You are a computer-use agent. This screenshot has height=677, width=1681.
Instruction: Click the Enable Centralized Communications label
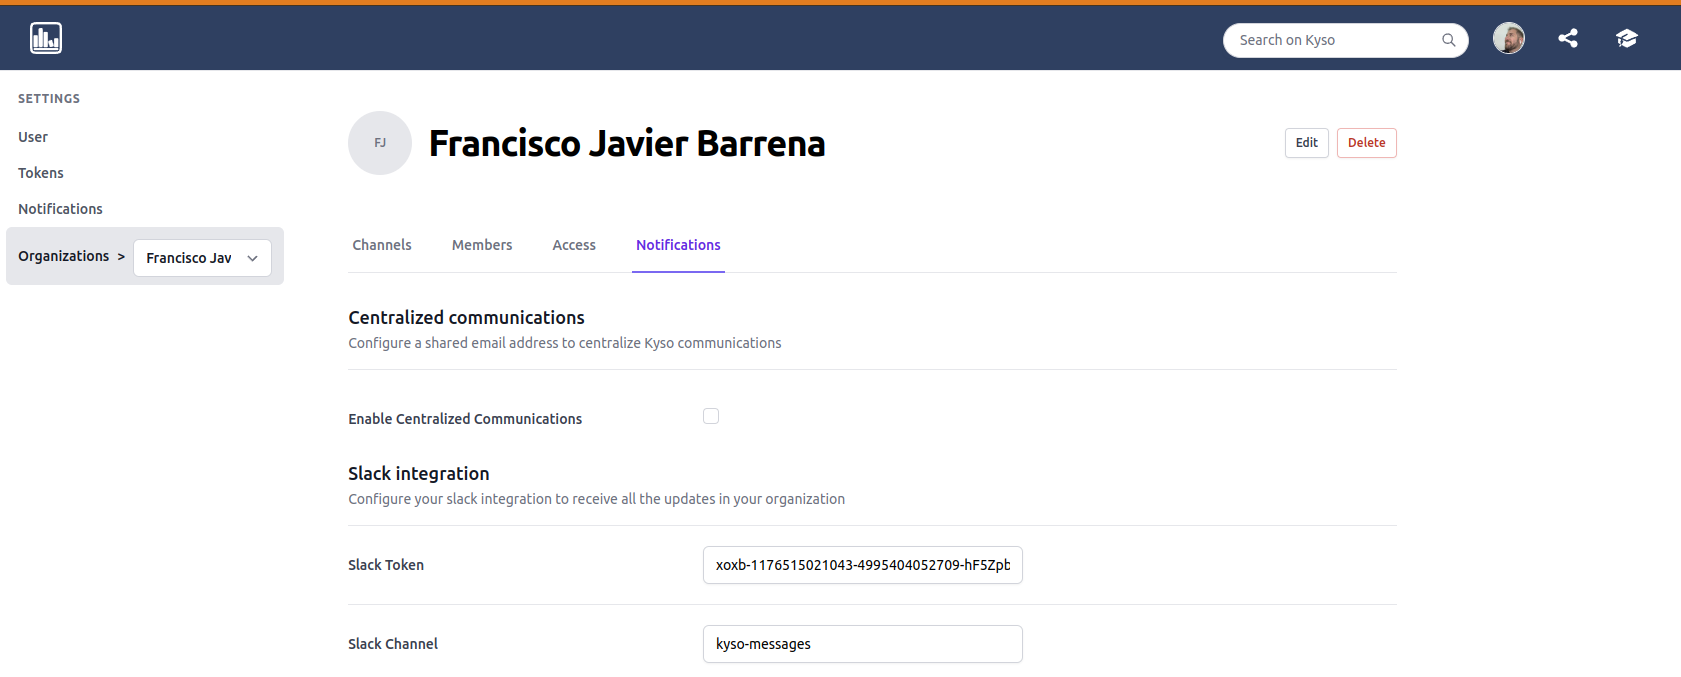coord(465,419)
